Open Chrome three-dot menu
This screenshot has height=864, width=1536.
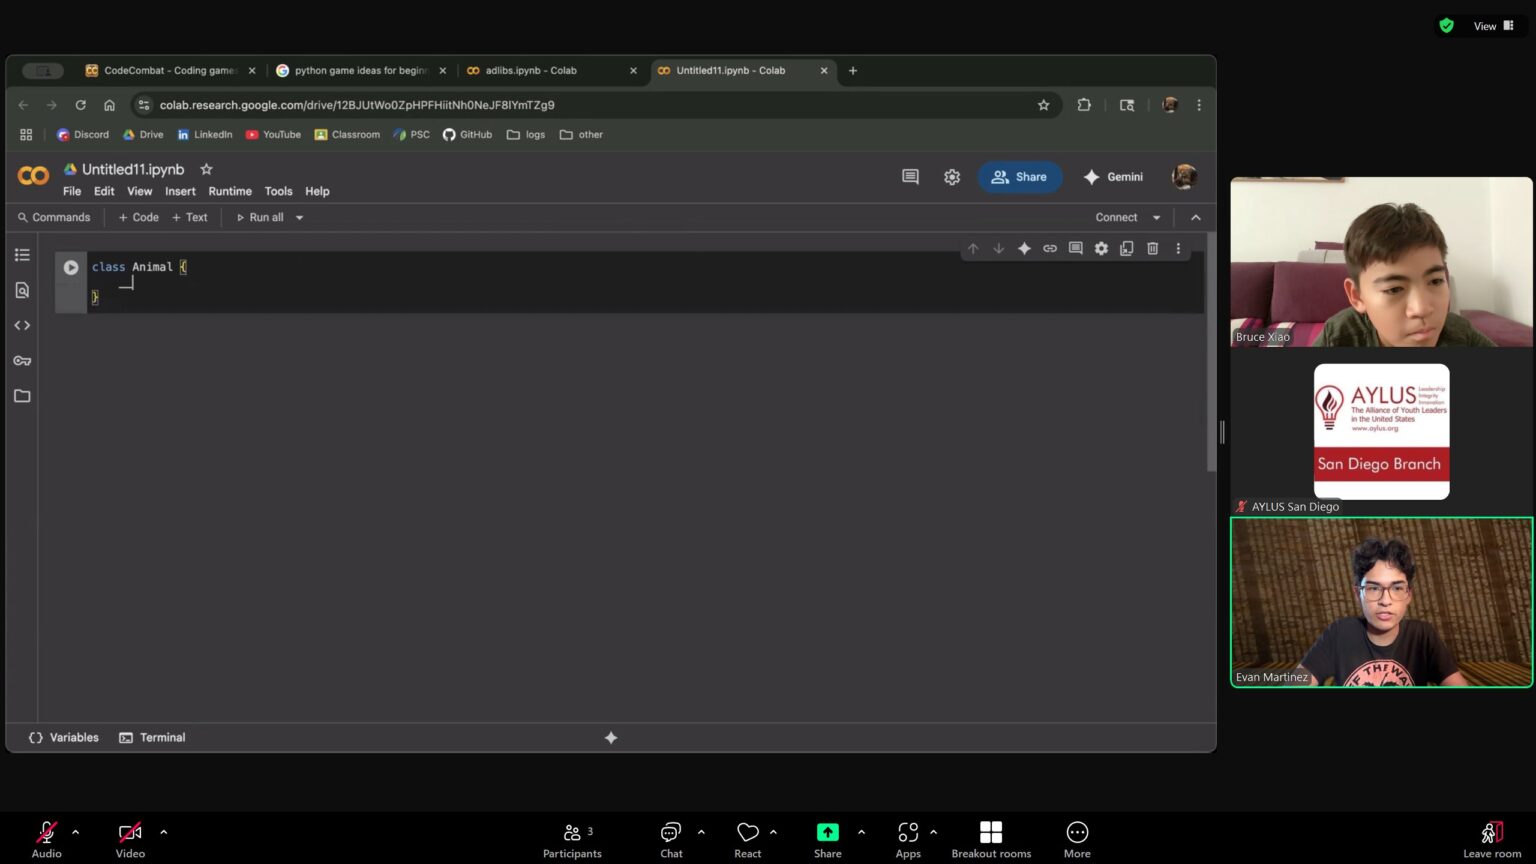[1199, 105]
